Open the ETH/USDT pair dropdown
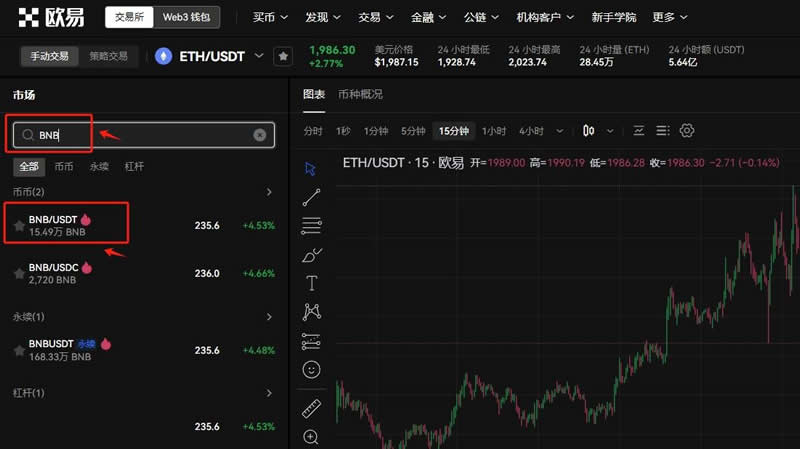Viewport: 800px width, 449px height. point(259,56)
